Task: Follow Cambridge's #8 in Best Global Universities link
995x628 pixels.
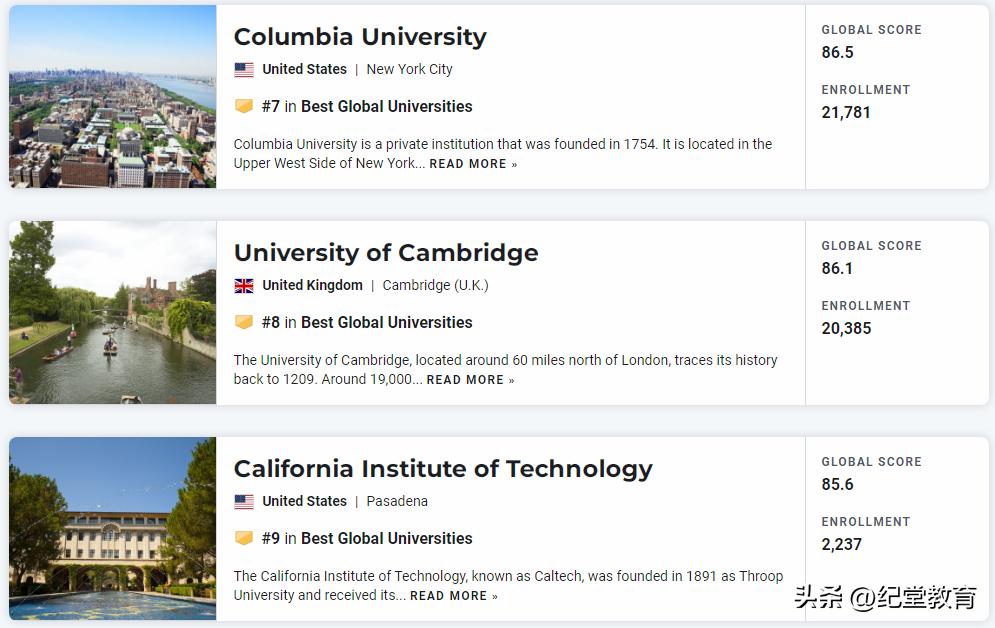Action: [367, 322]
